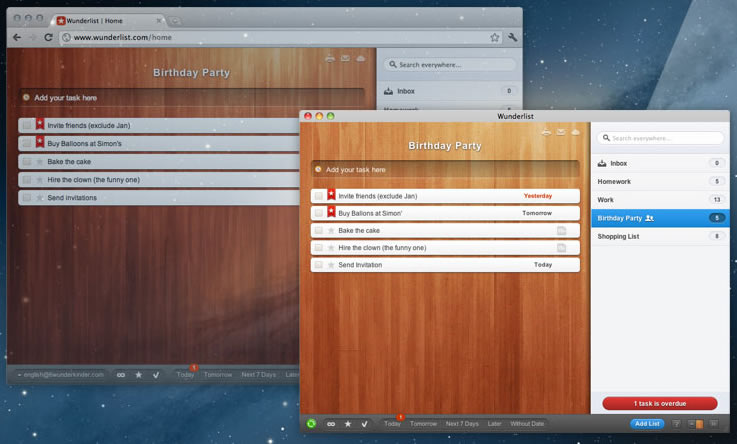The height and width of the screenshot is (444, 737).
Task: Email the Birthday Party list in the app window
Action: pyautogui.click(x=561, y=132)
